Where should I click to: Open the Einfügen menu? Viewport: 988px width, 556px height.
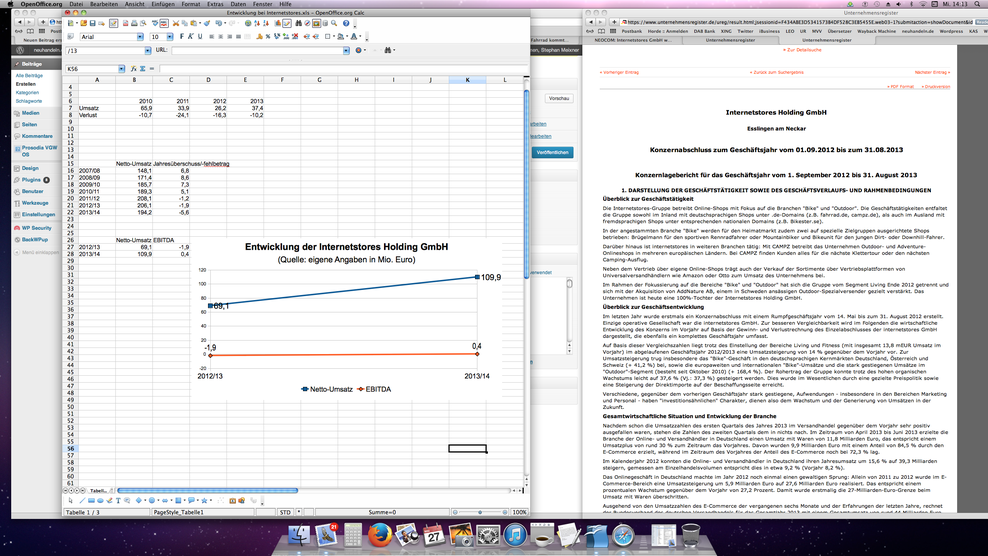pyautogui.click(x=163, y=4)
